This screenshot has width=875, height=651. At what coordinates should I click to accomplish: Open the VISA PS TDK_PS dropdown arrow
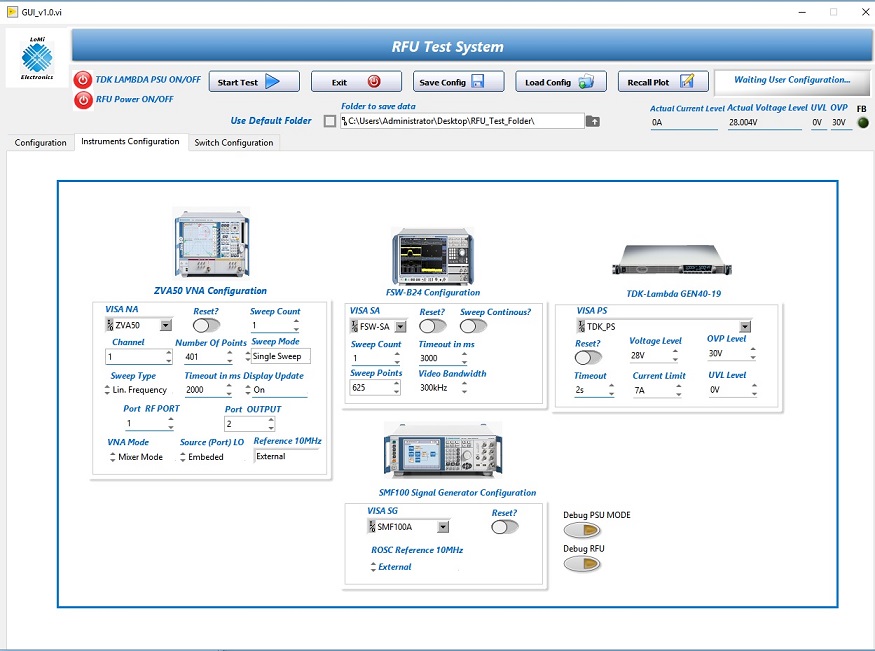point(745,326)
